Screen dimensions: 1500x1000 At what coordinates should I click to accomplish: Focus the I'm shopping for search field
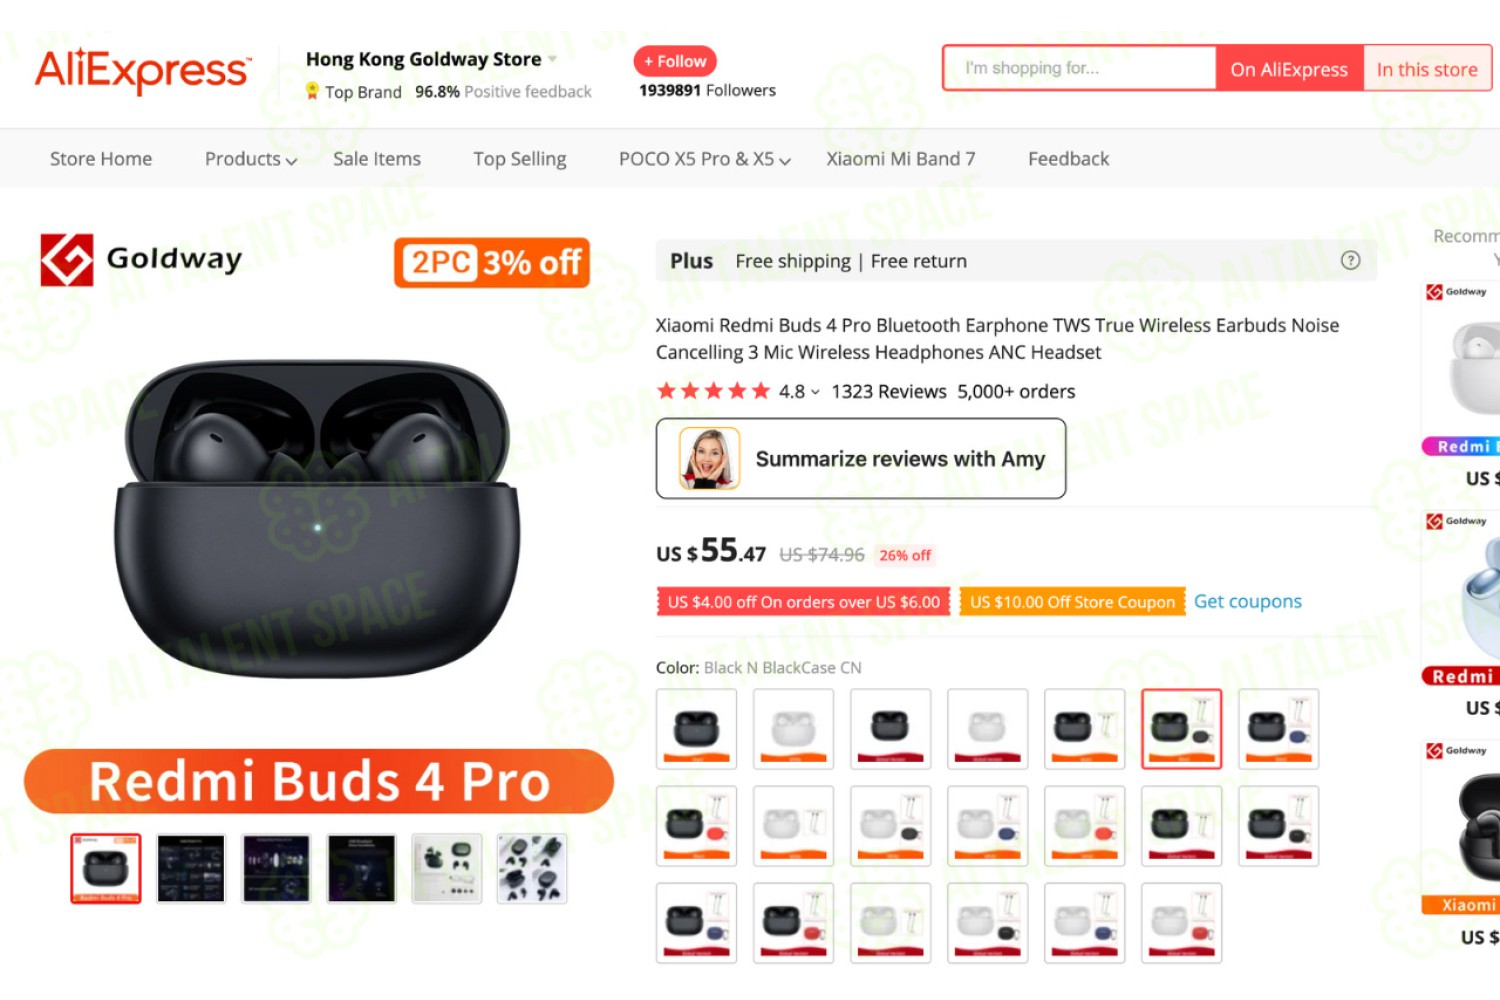click(1079, 69)
